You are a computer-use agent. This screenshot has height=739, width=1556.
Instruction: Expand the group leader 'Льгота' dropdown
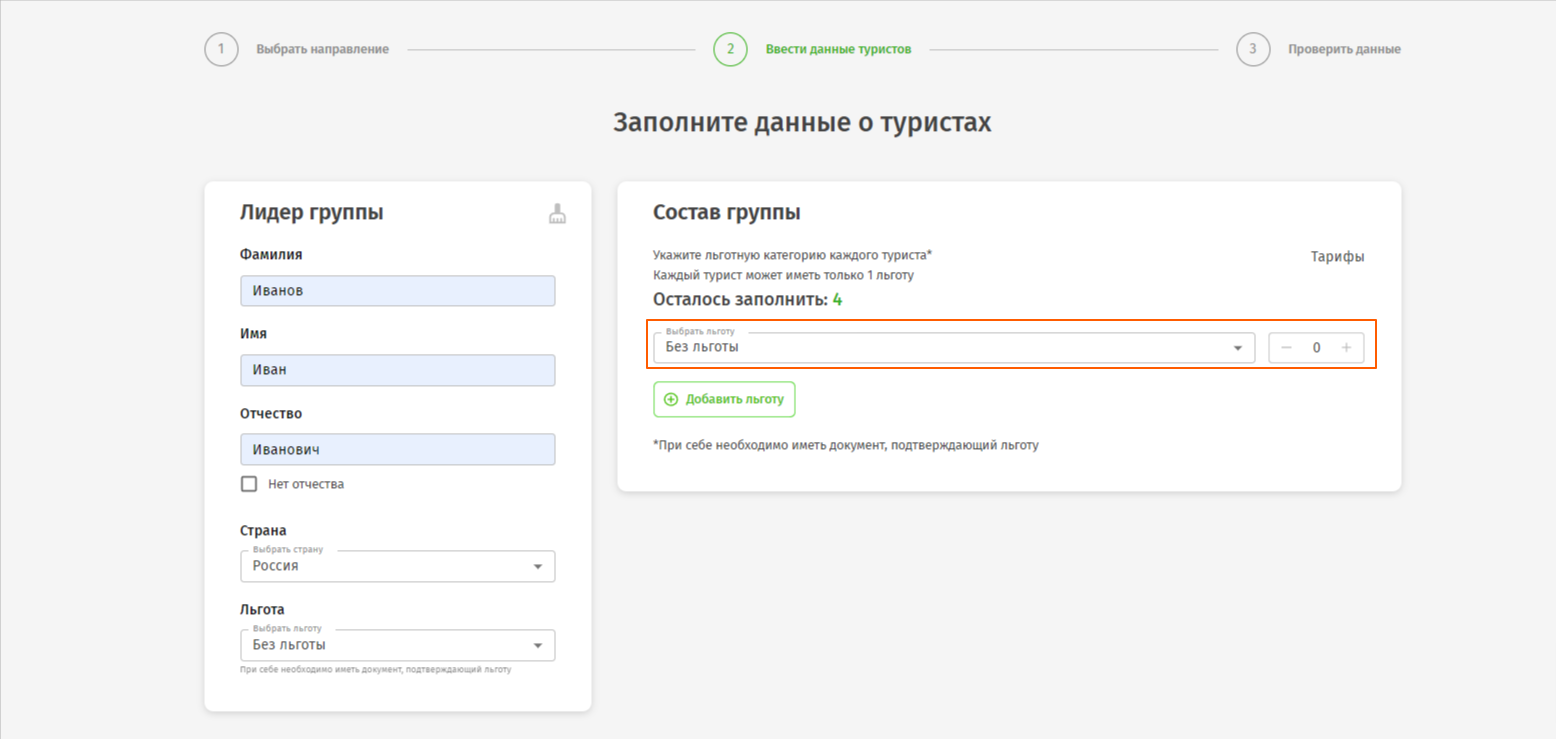pyautogui.click(x=397, y=645)
